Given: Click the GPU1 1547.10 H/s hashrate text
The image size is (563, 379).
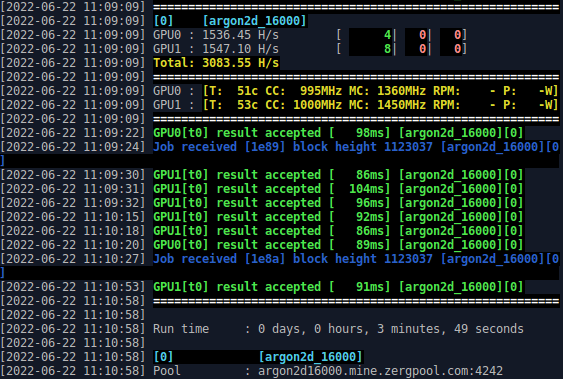Looking at the screenshot, I should tap(216, 49).
